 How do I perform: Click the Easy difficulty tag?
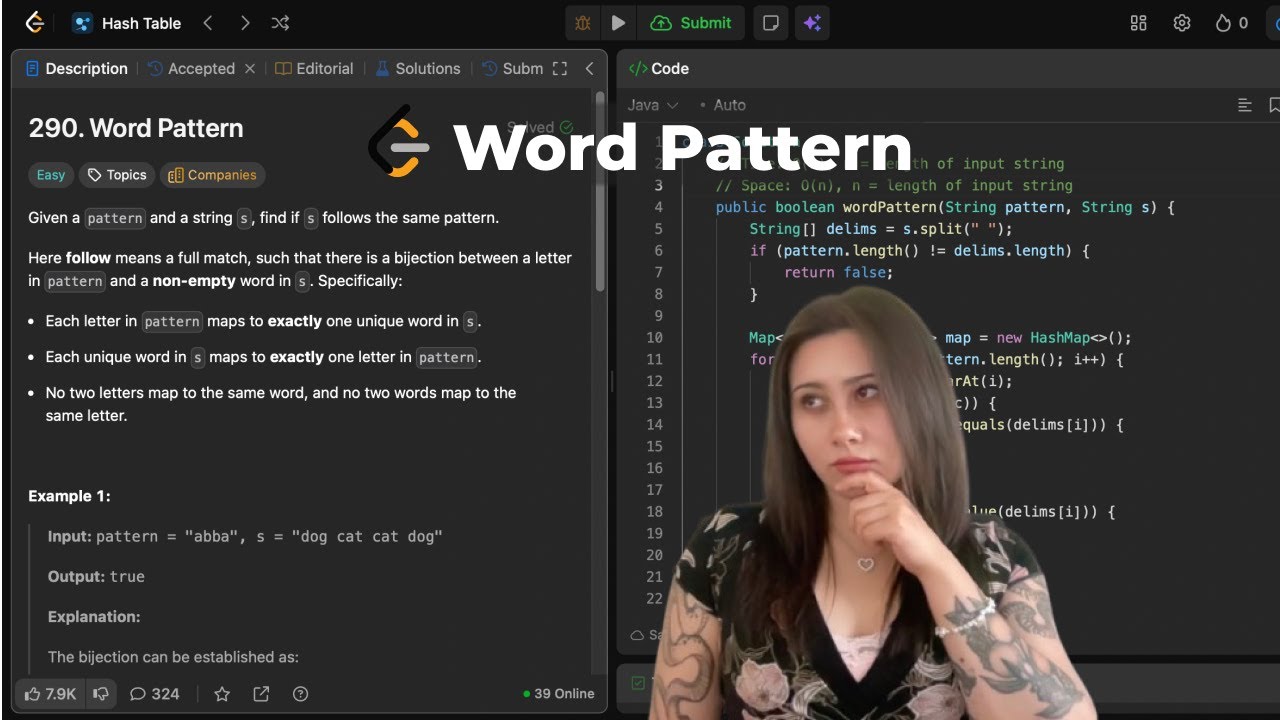point(51,175)
